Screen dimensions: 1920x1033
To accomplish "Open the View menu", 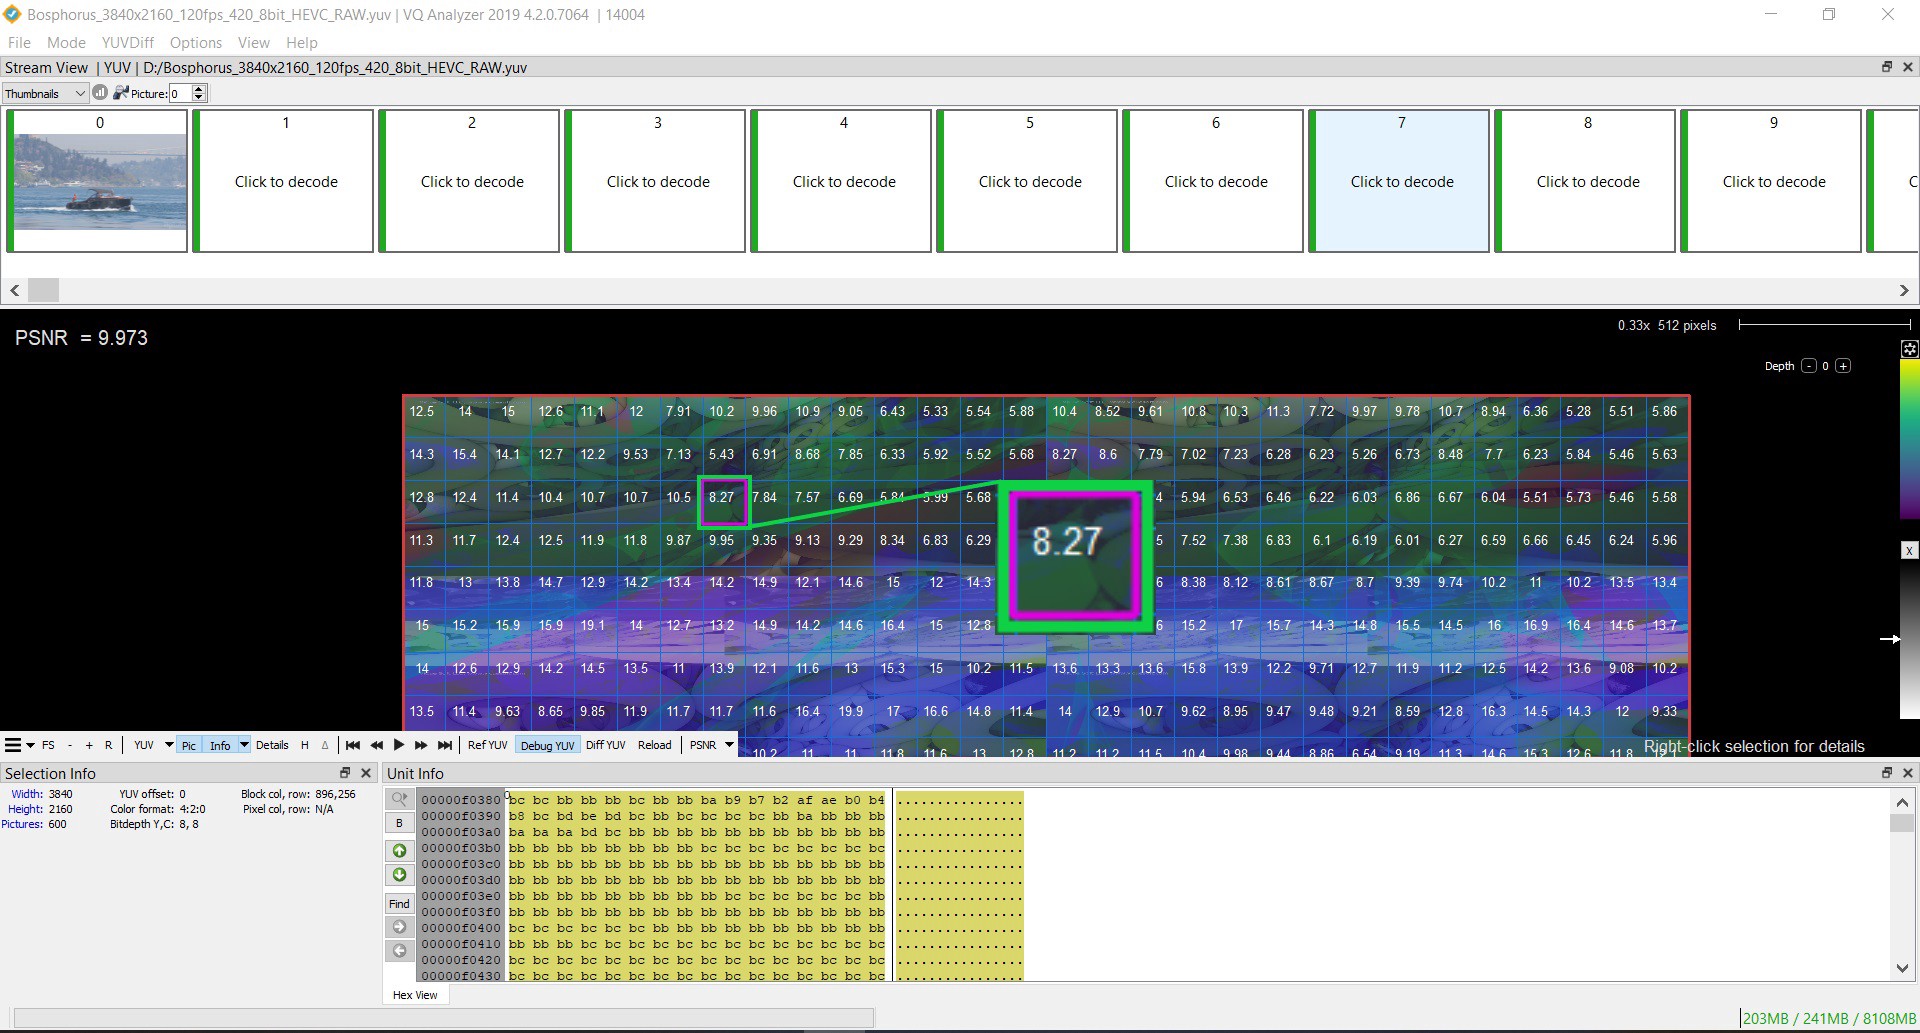I will [253, 42].
